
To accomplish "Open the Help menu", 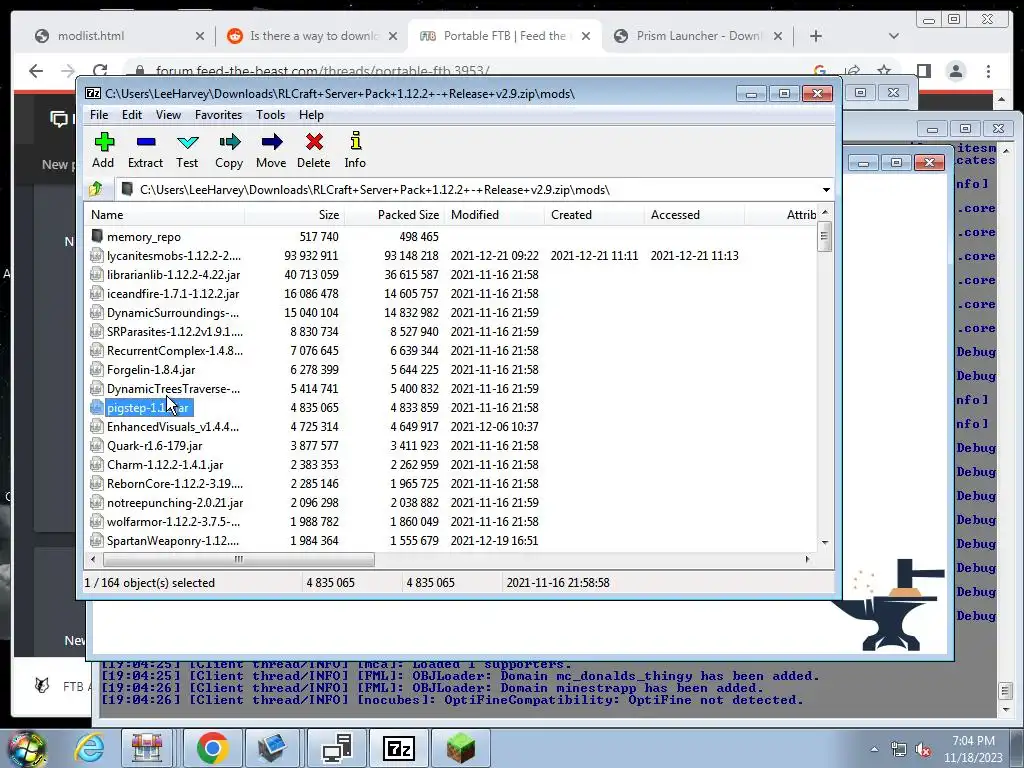I will coord(312,115).
